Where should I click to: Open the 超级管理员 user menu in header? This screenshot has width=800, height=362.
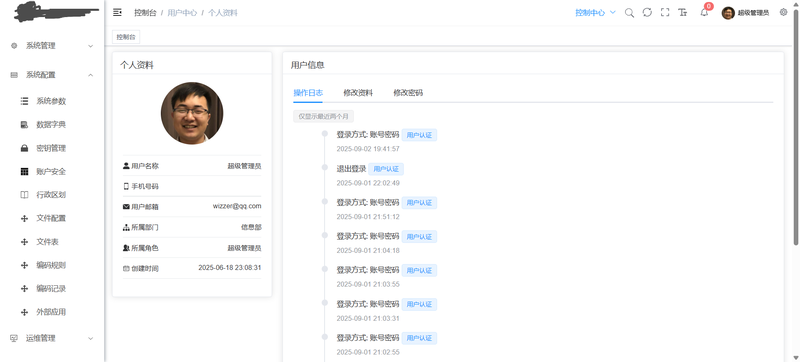click(x=745, y=13)
